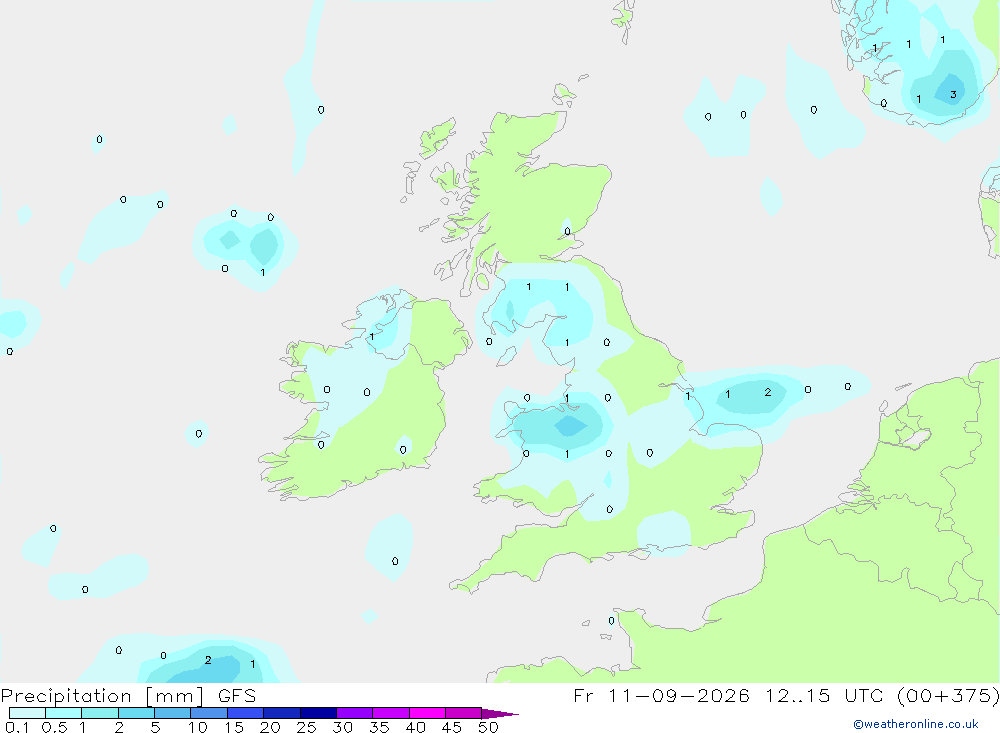Select the 35–40 mm legend swatch
The image size is (1000, 733).
[x=391, y=713]
